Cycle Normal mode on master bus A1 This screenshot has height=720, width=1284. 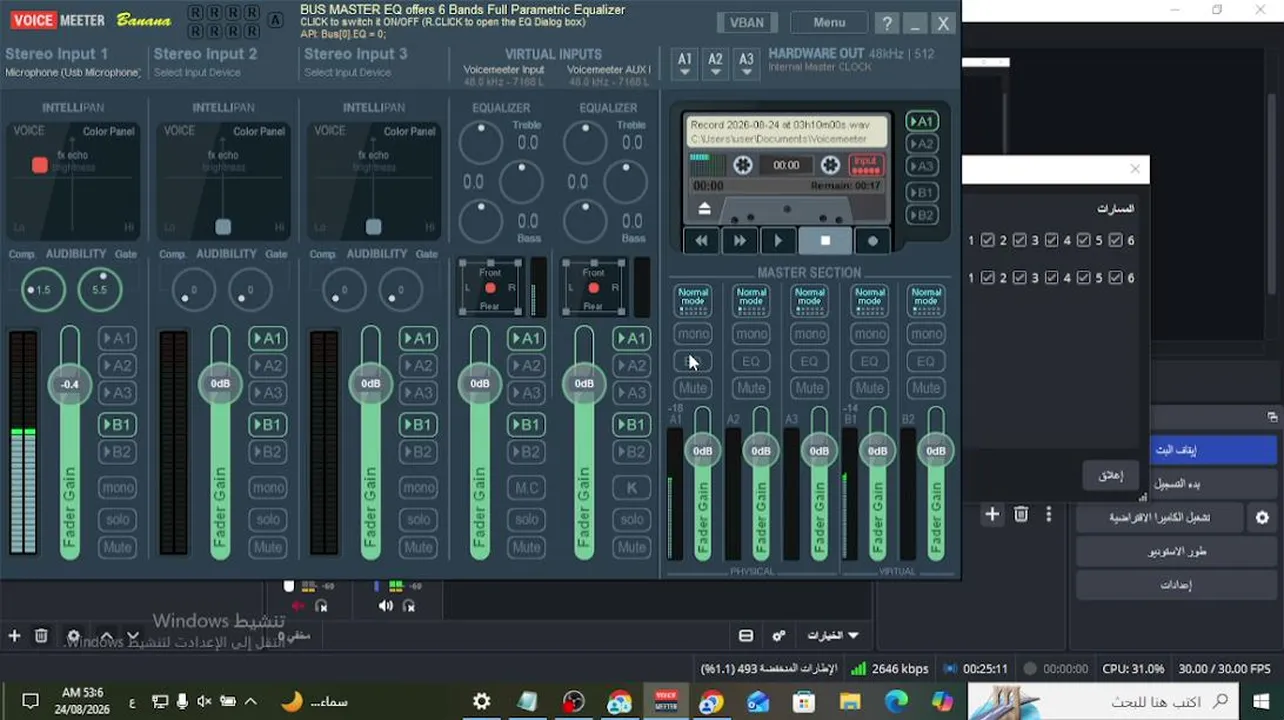coord(693,301)
